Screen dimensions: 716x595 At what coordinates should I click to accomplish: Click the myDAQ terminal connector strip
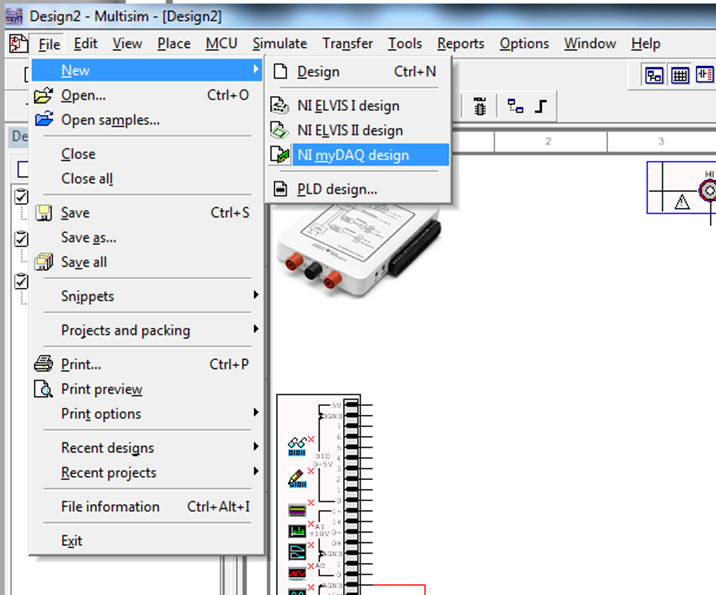(351, 497)
